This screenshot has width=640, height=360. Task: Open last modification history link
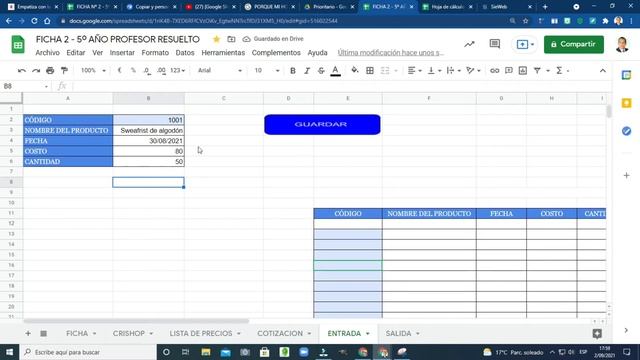tap(391, 53)
